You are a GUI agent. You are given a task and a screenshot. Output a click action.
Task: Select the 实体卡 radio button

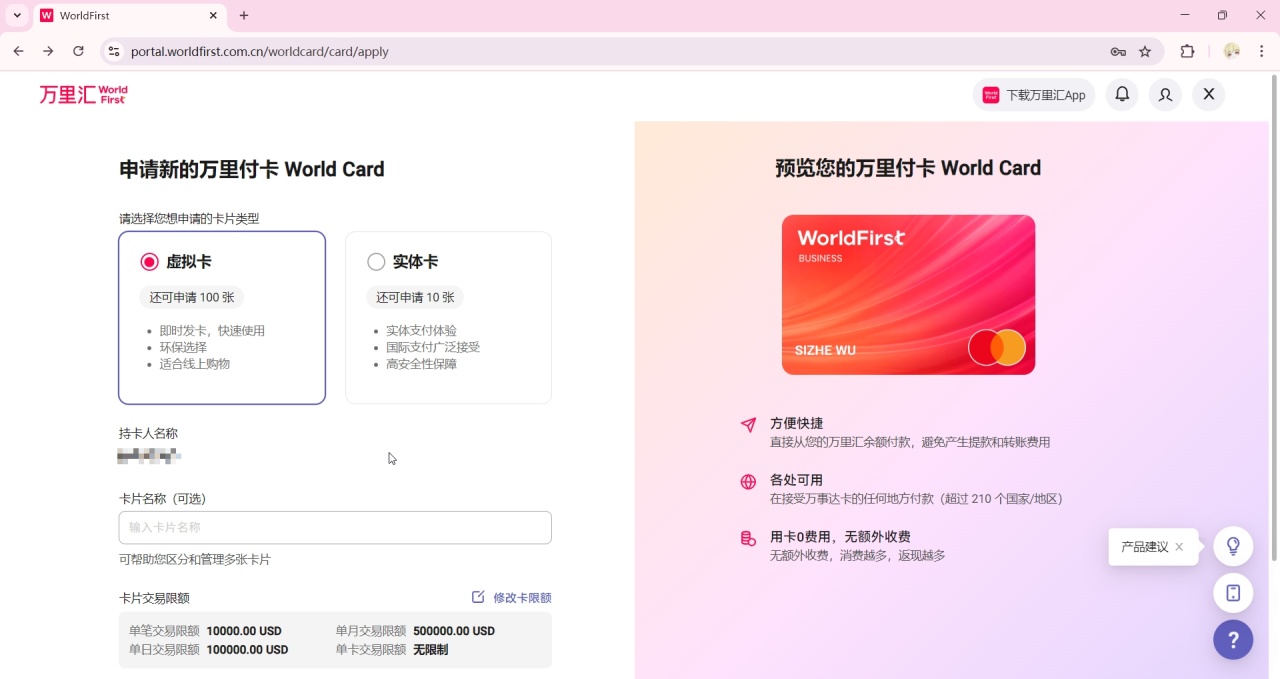[376, 262]
